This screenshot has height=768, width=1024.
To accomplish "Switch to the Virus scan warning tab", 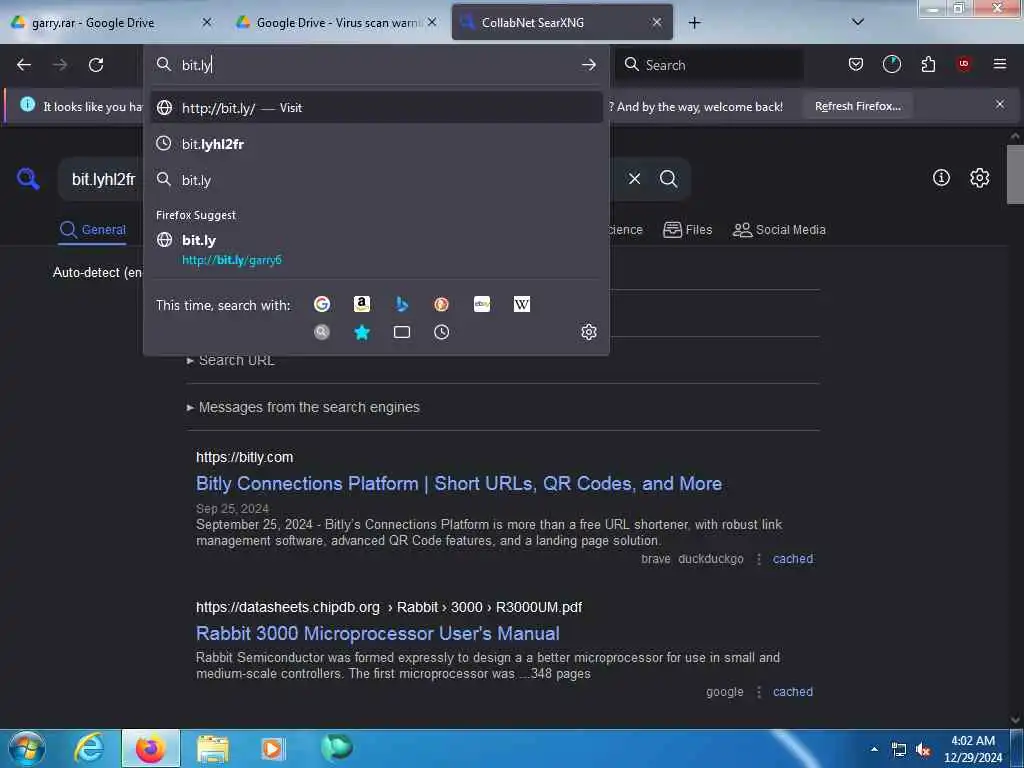I will pos(336,23).
